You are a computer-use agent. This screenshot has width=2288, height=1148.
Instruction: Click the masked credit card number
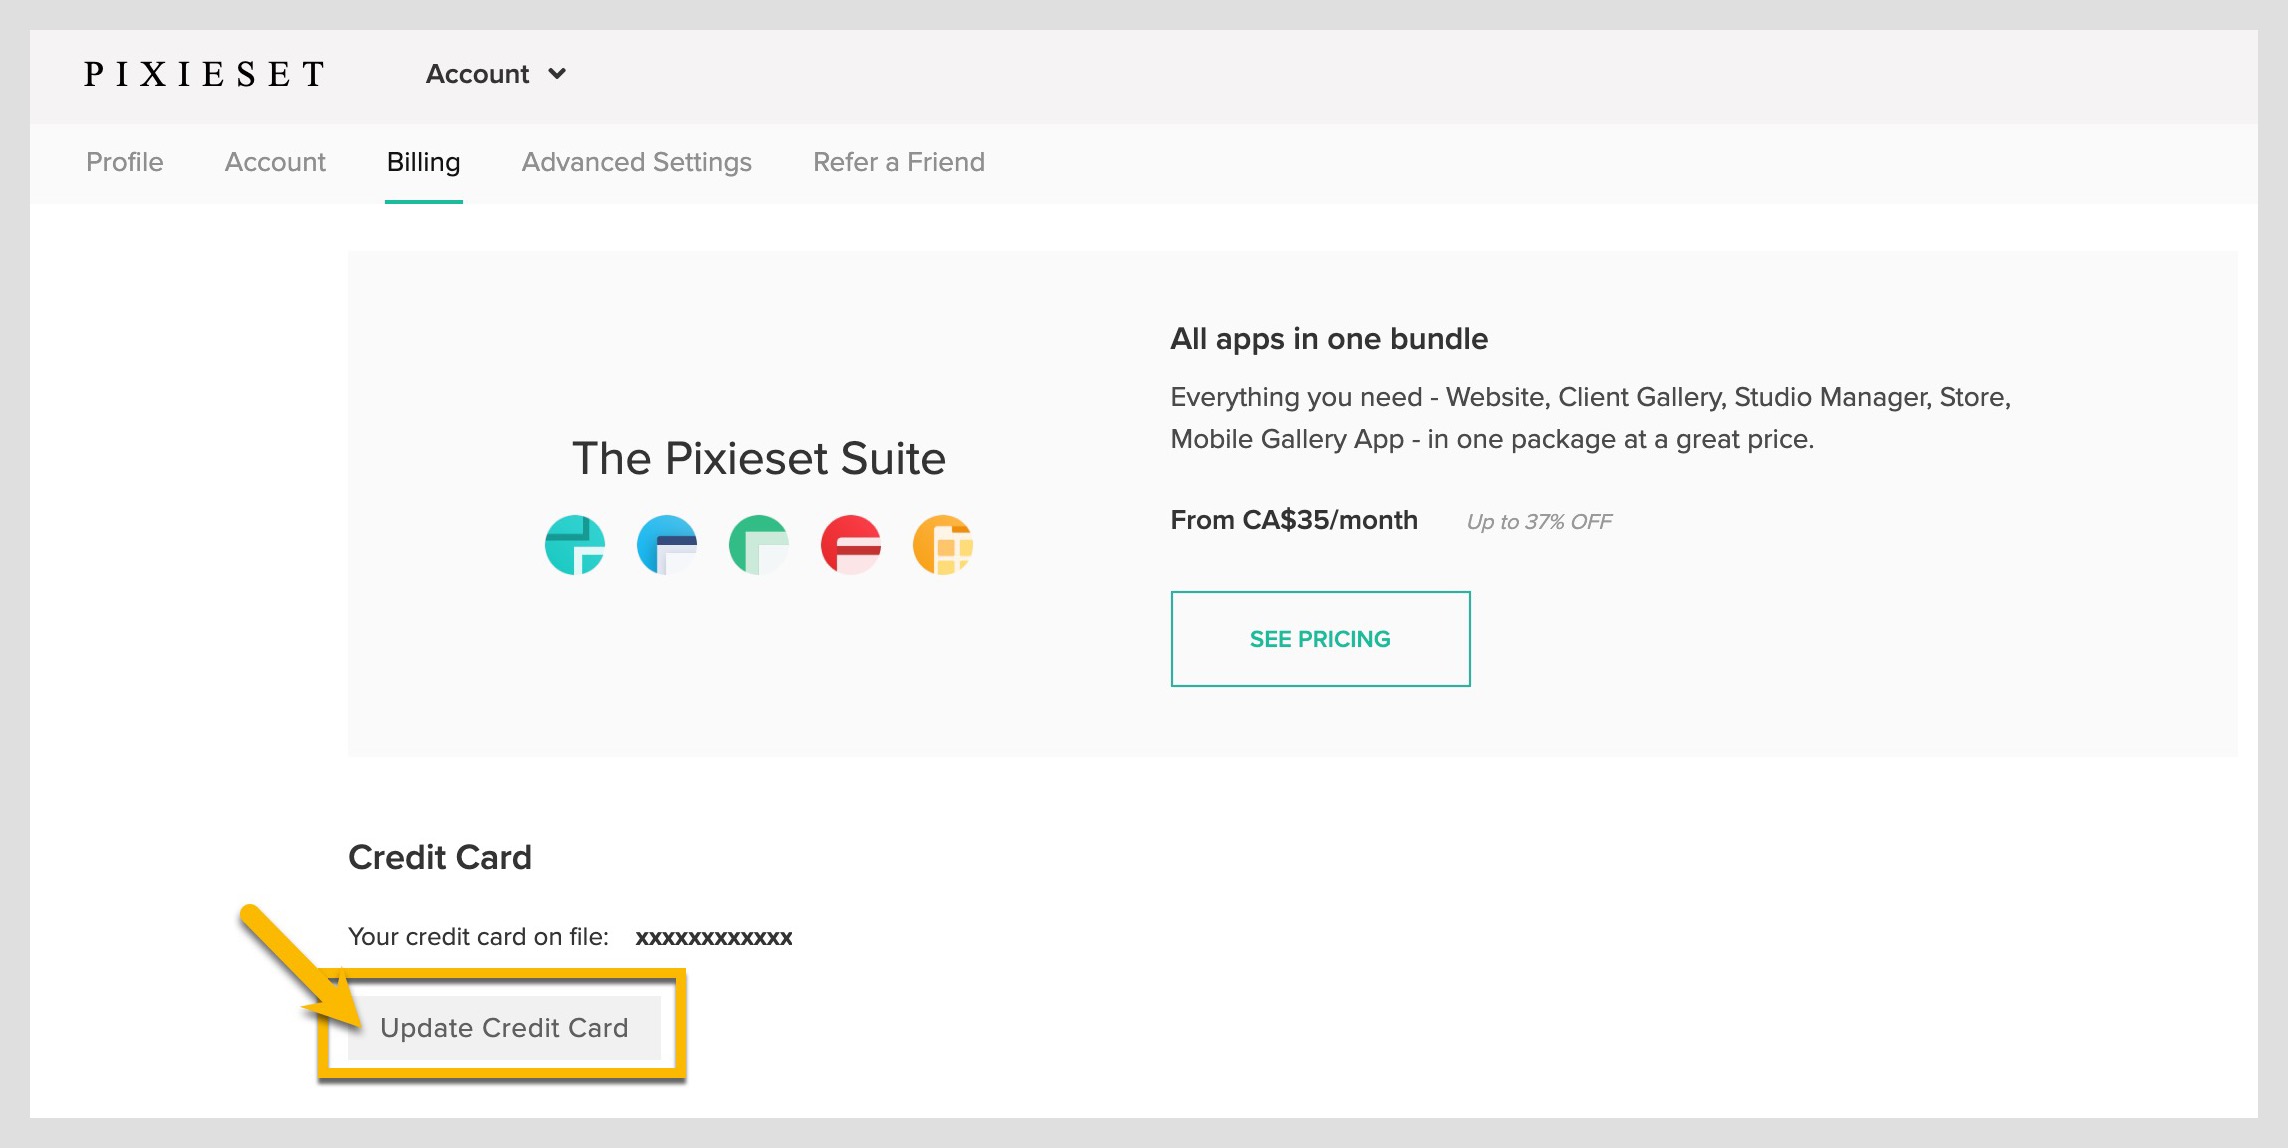[713, 938]
